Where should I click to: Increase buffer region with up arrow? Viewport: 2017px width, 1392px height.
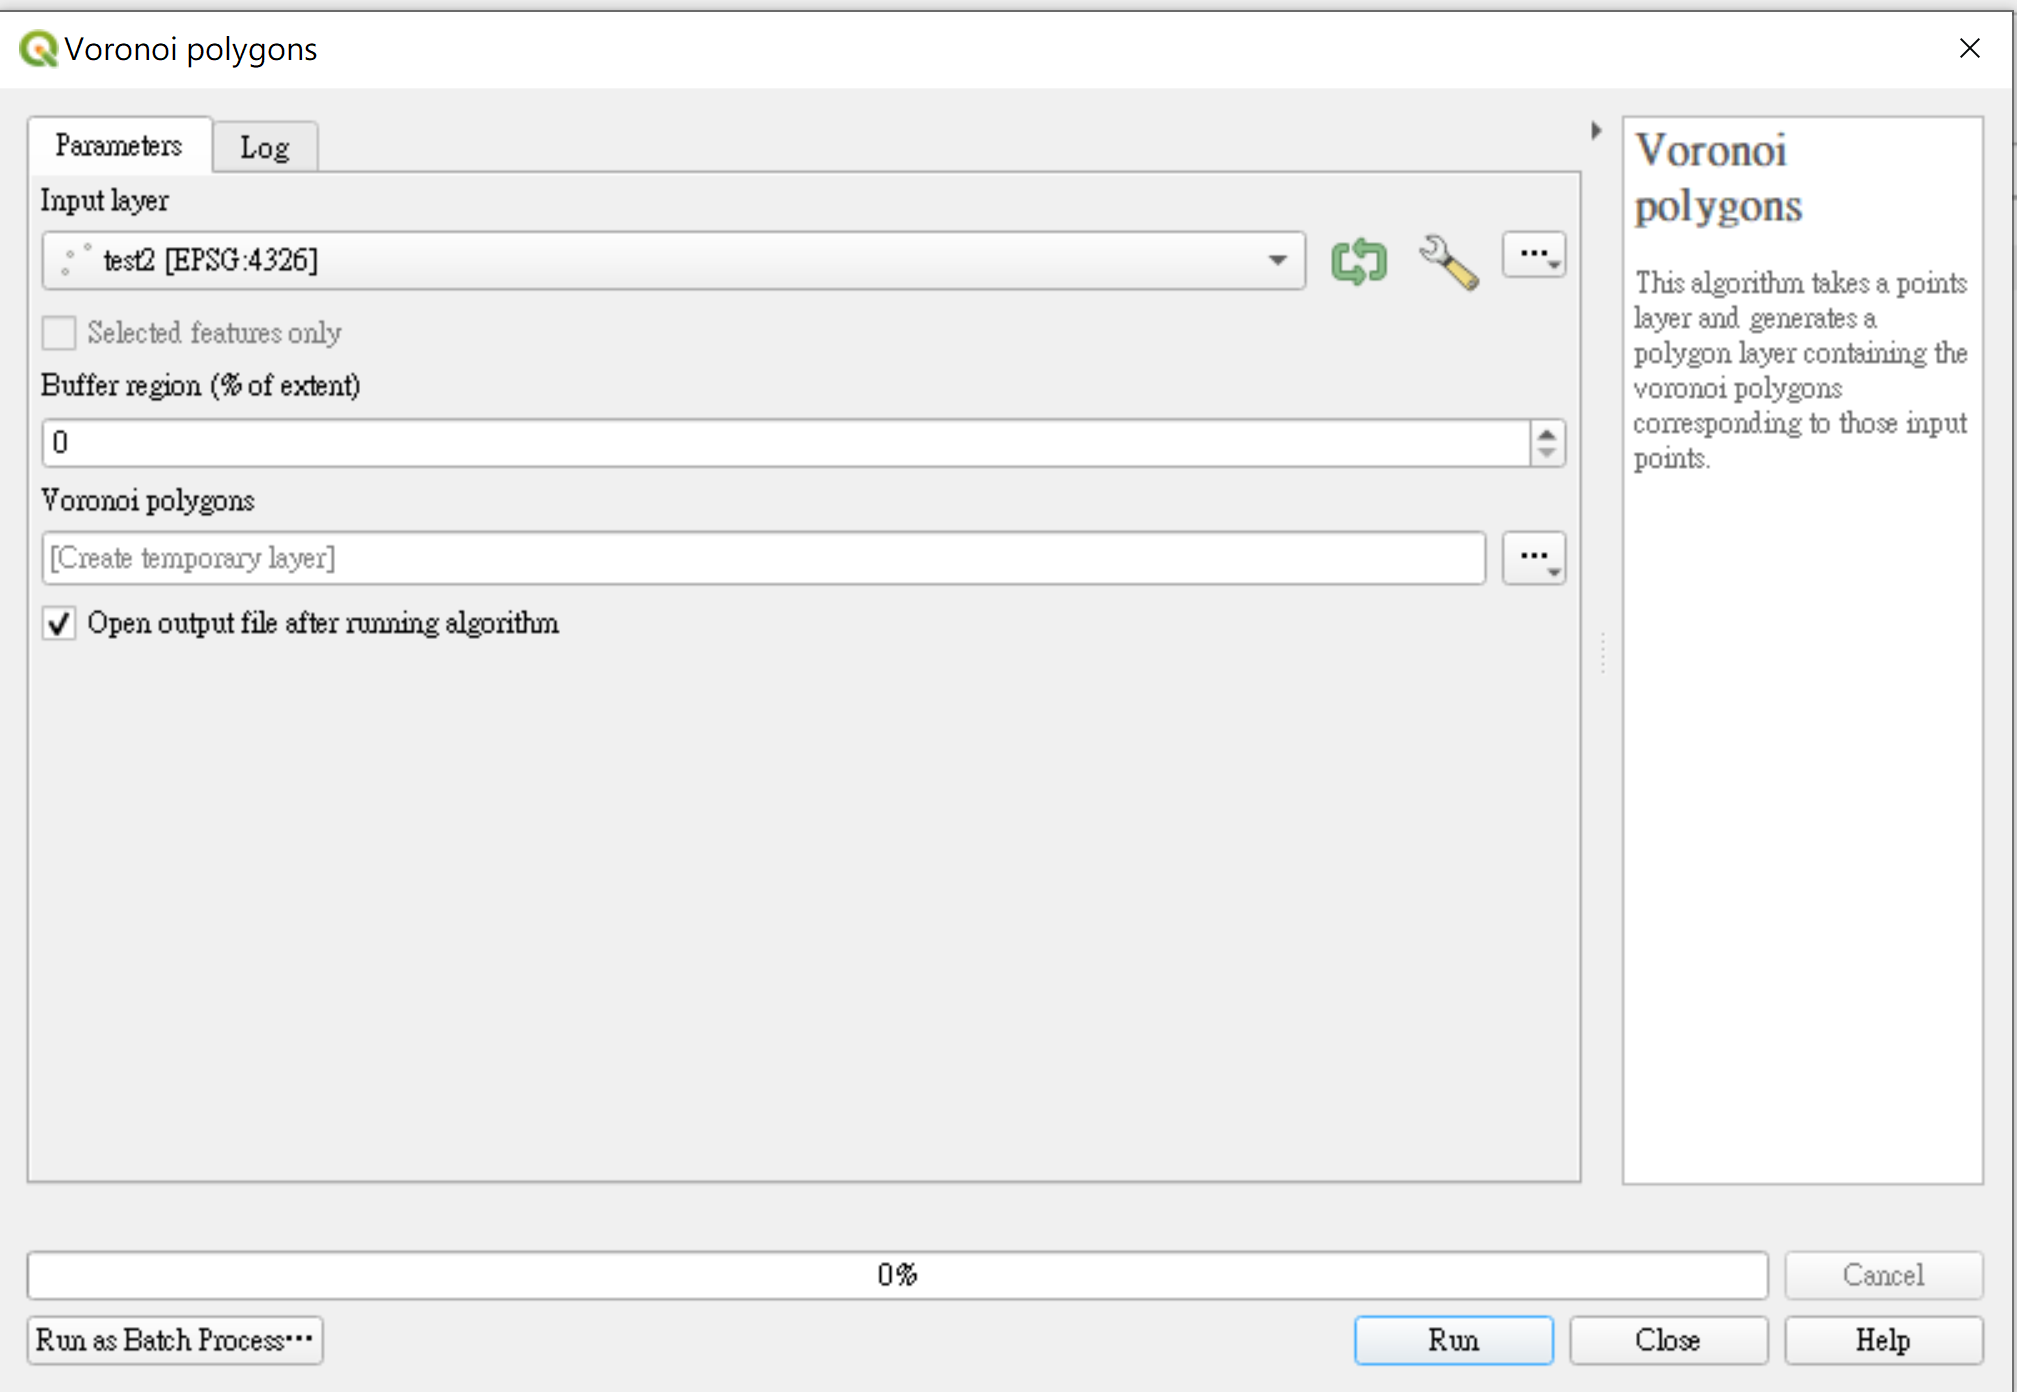coord(1547,434)
